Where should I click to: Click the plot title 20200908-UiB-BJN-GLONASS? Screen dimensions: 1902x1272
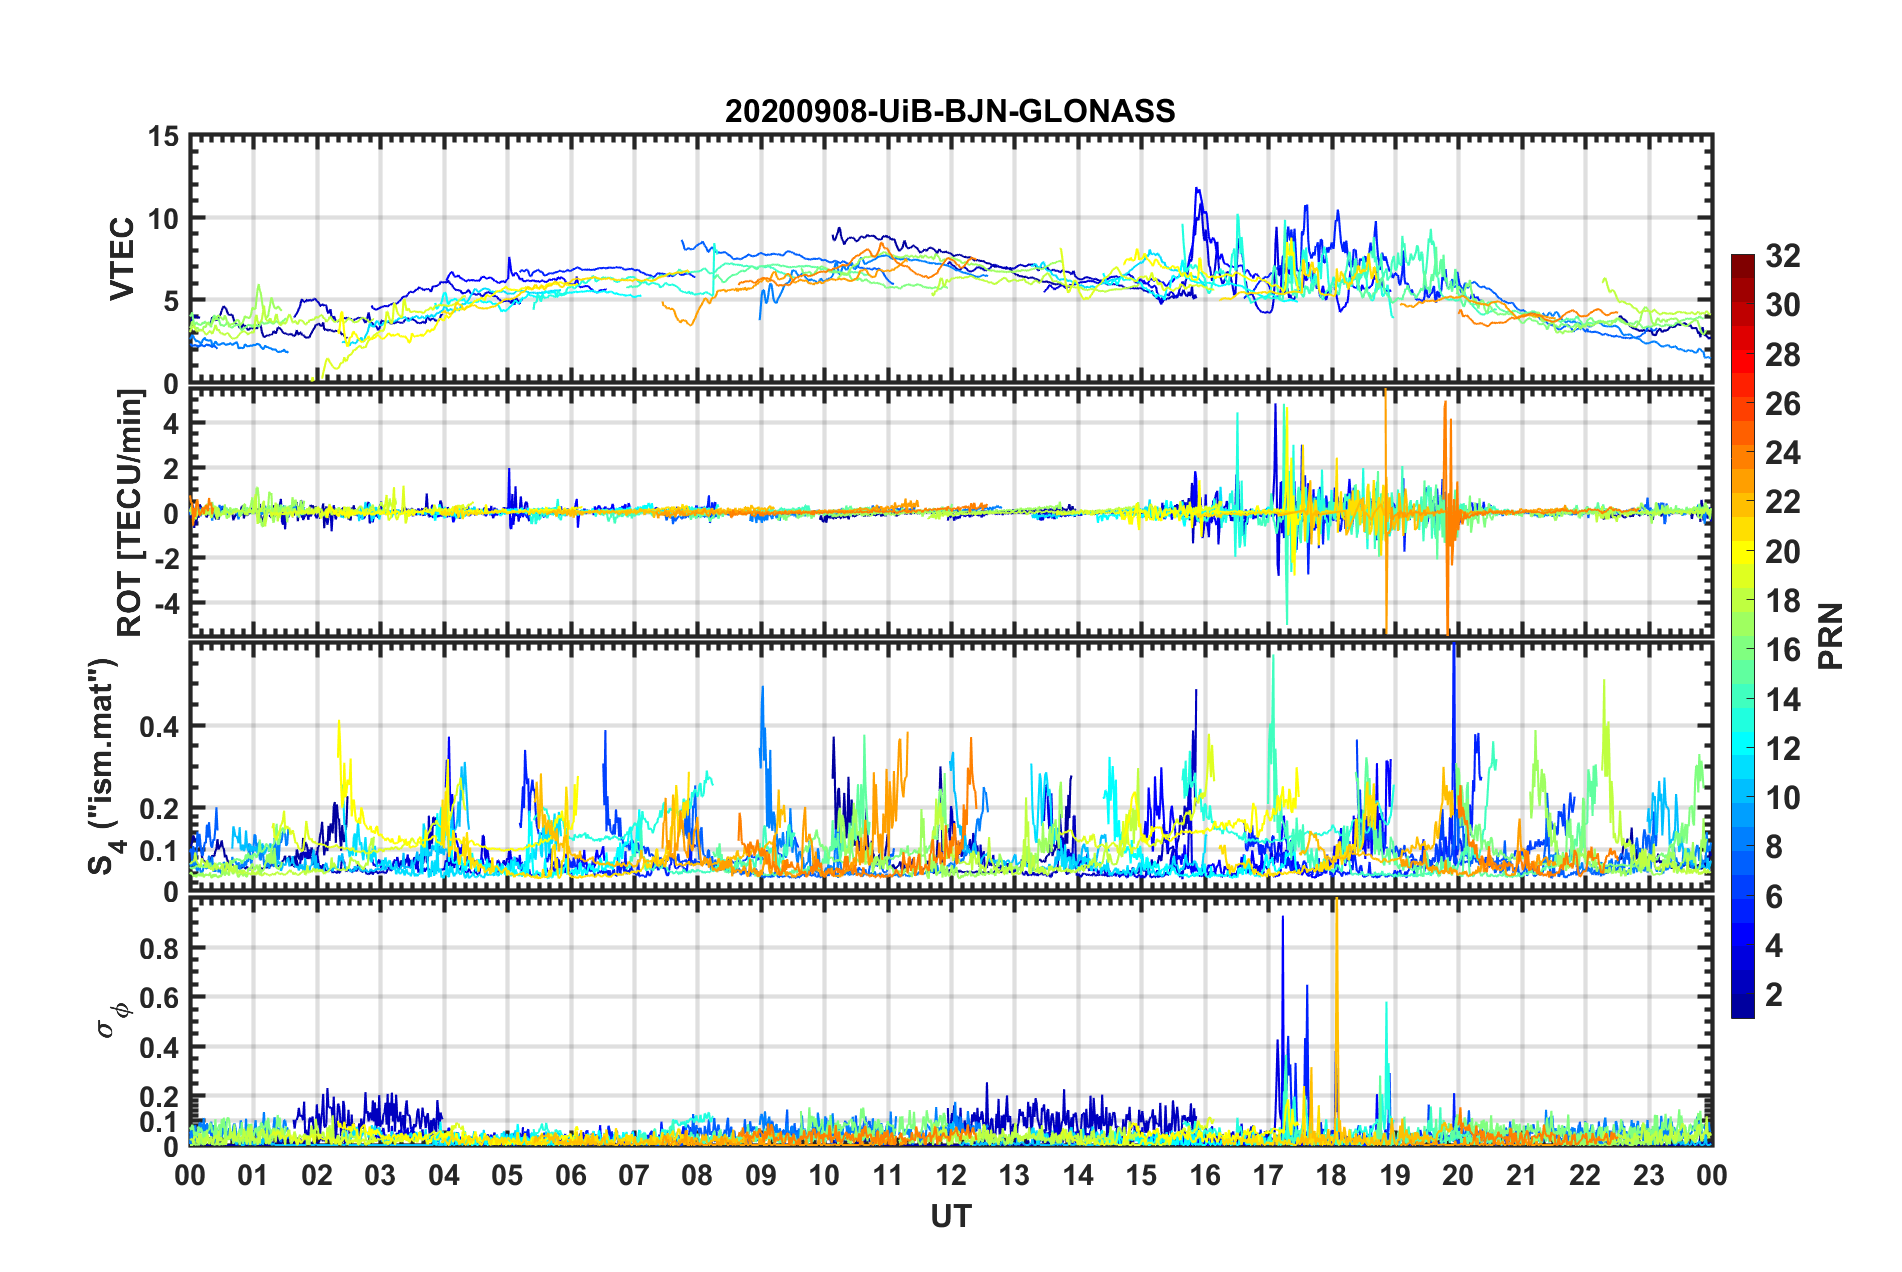tap(950, 111)
